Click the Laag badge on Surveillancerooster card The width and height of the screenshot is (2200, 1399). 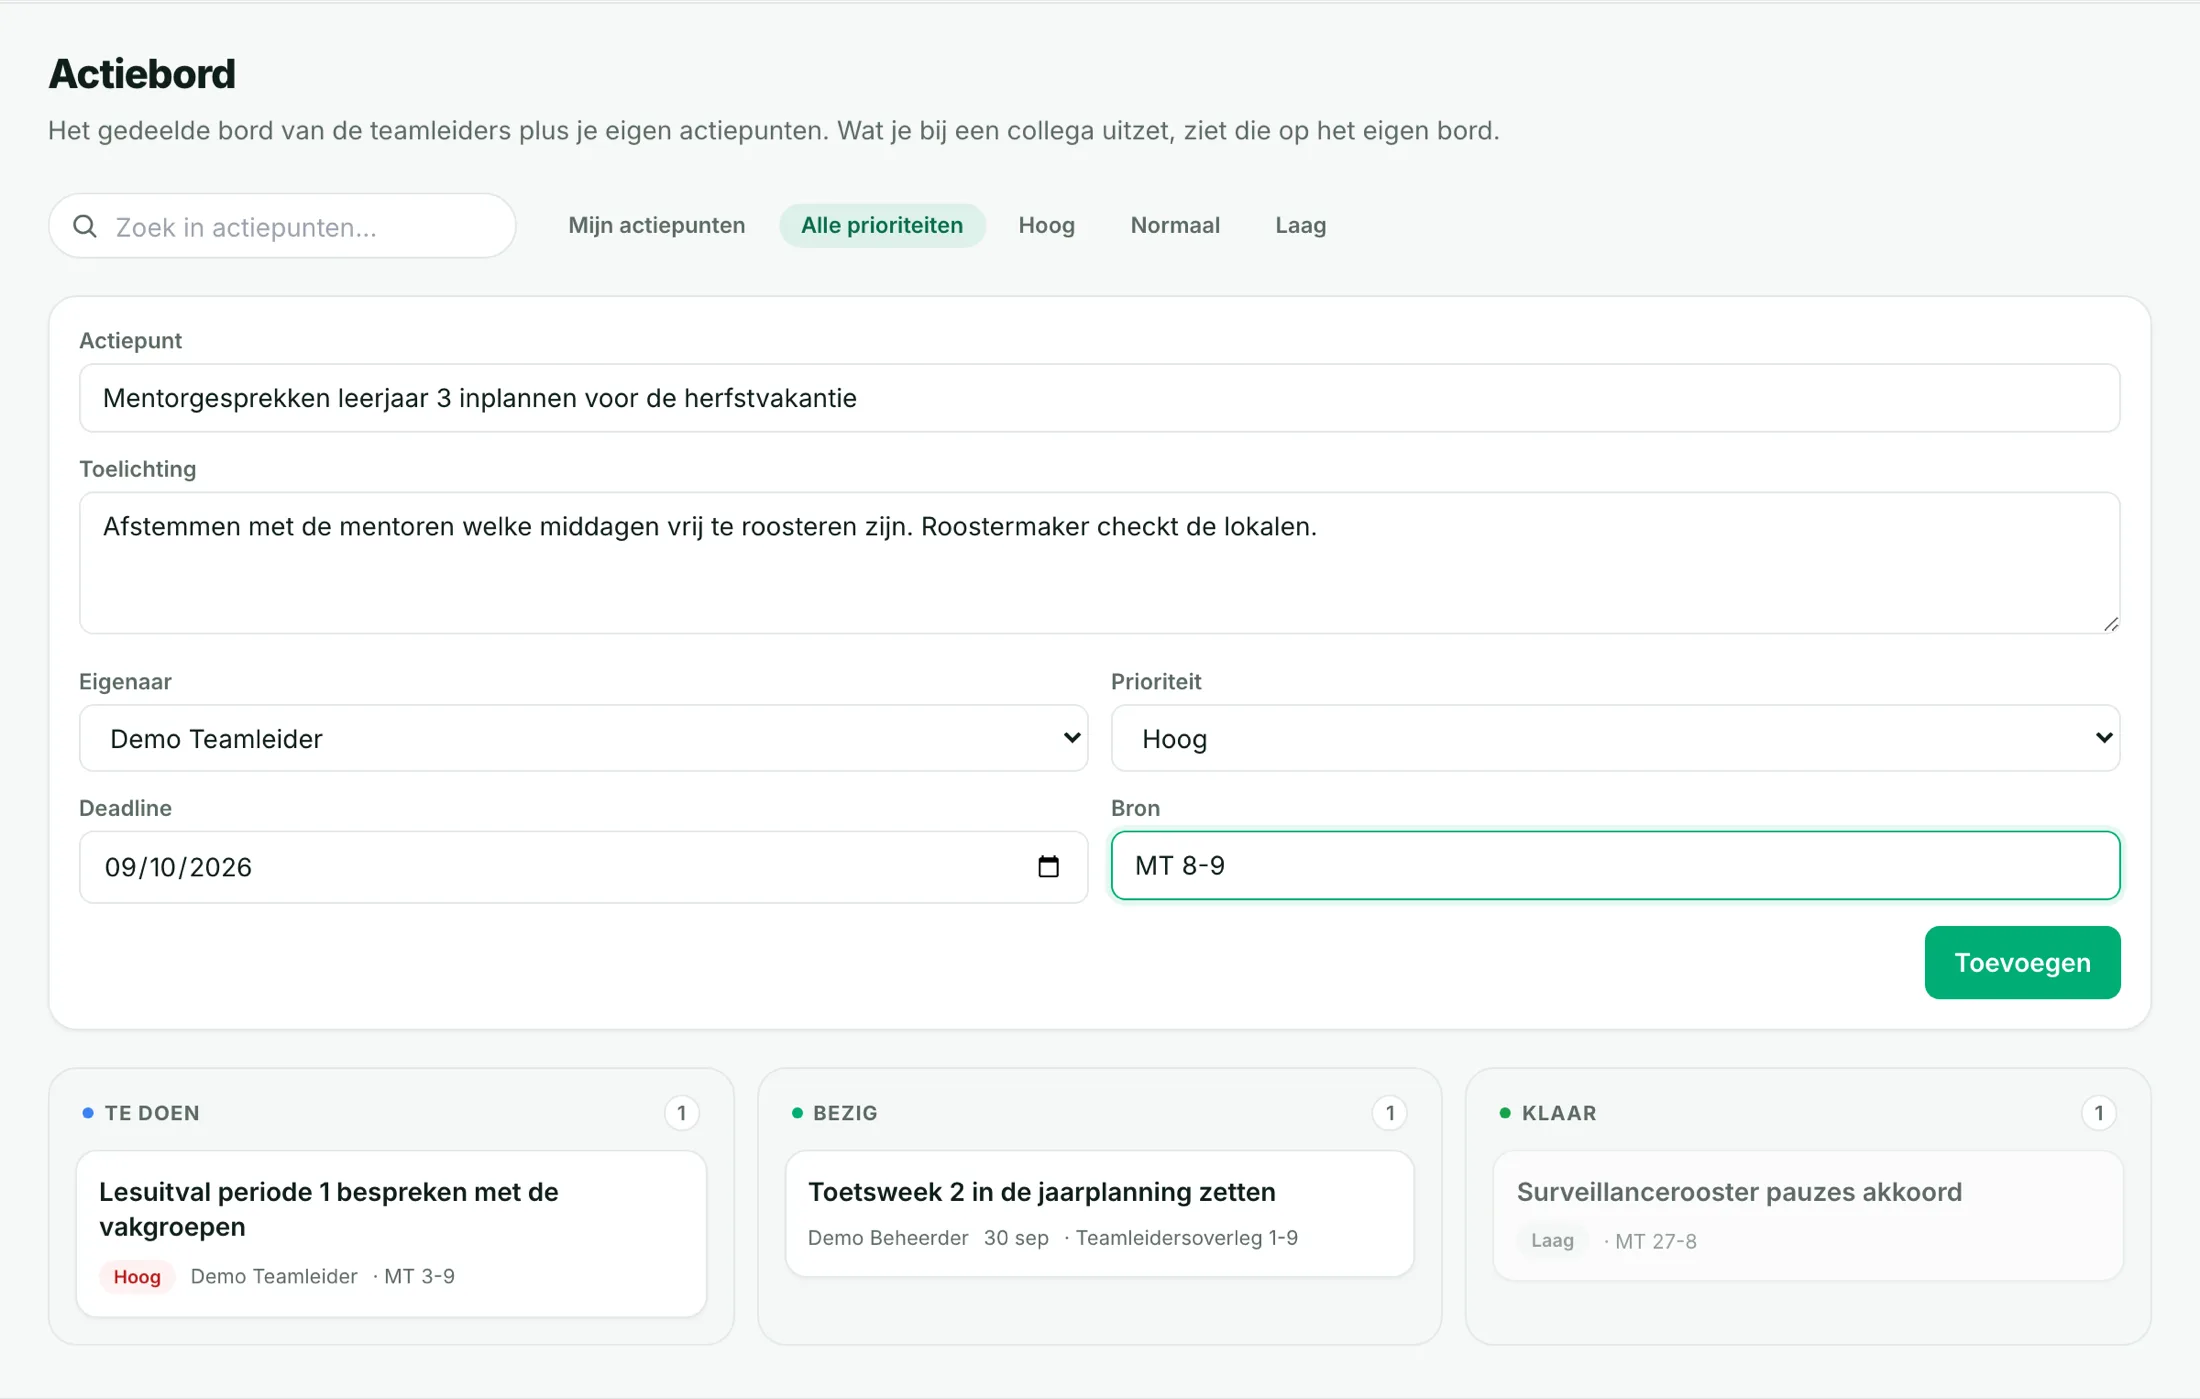(x=1552, y=1240)
